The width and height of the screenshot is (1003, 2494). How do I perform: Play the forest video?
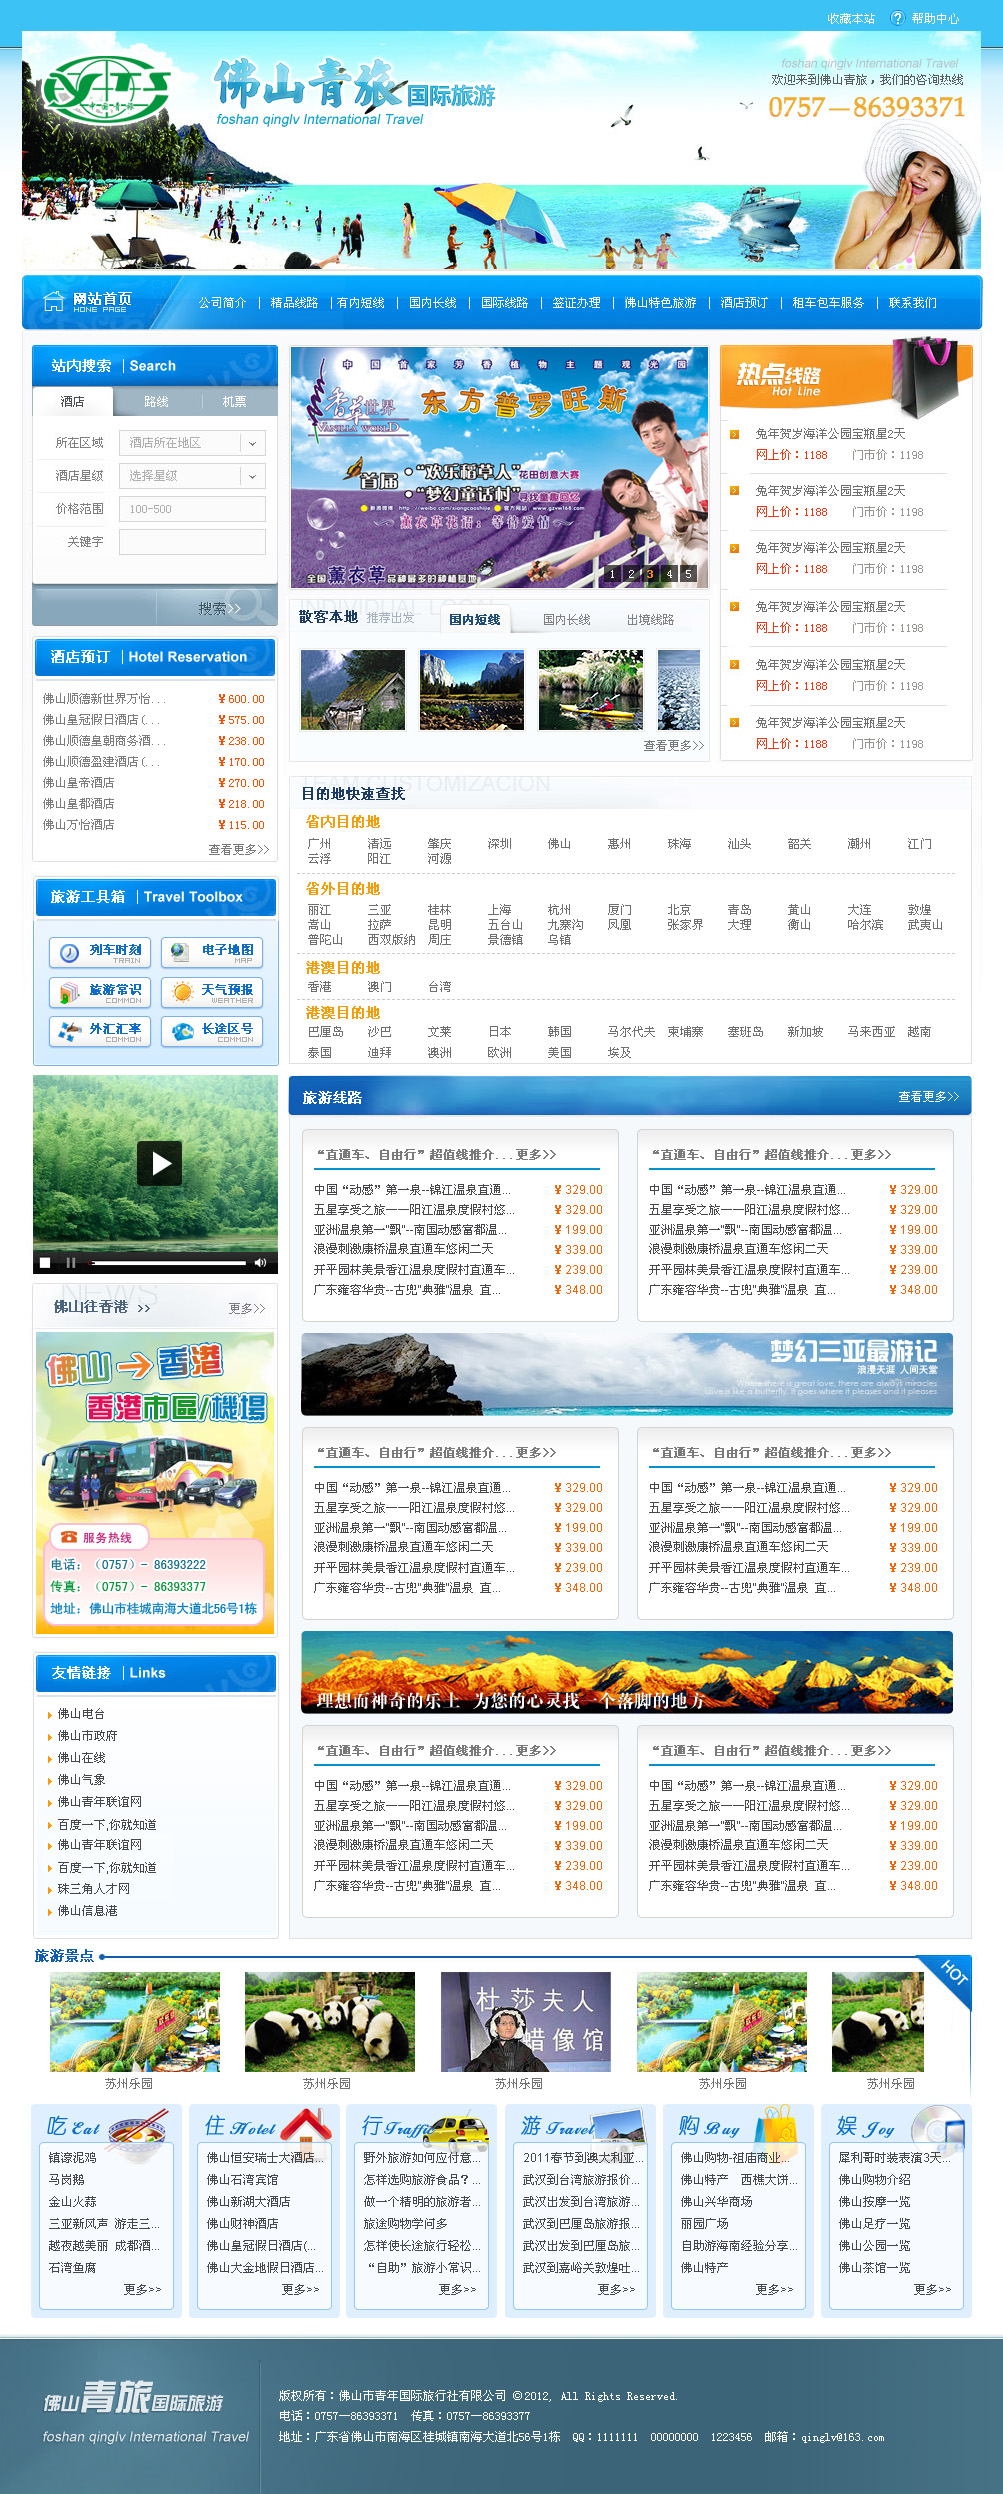pos(159,1163)
